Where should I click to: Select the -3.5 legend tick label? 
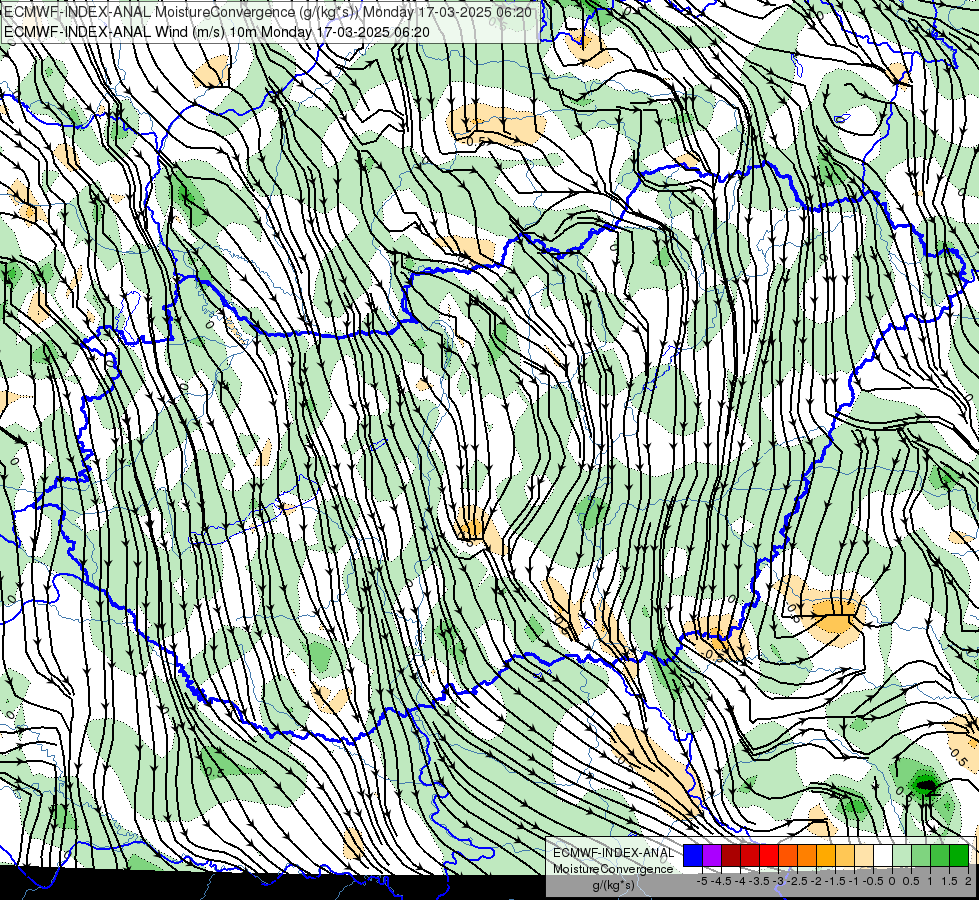pos(759,881)
